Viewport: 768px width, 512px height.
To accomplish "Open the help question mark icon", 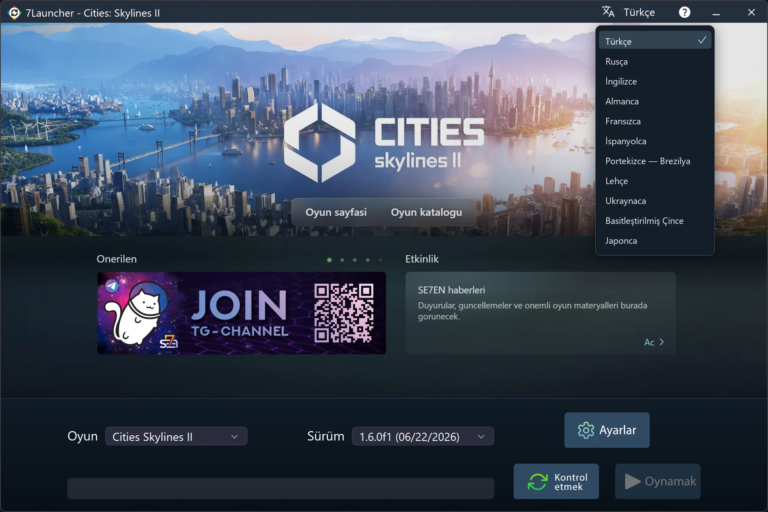I will click(684, 12).
